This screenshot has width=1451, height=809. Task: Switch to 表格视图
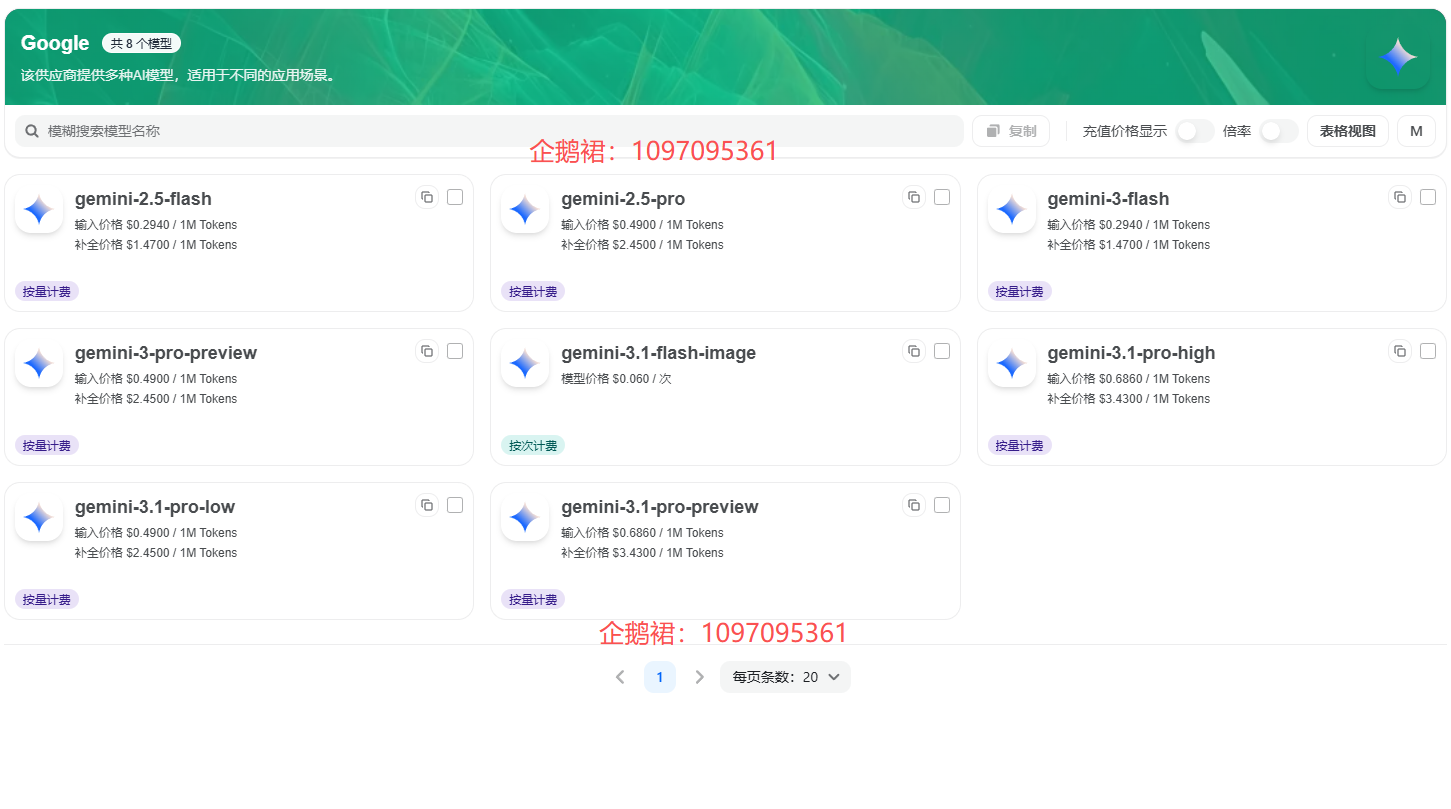pos(1347,131)
